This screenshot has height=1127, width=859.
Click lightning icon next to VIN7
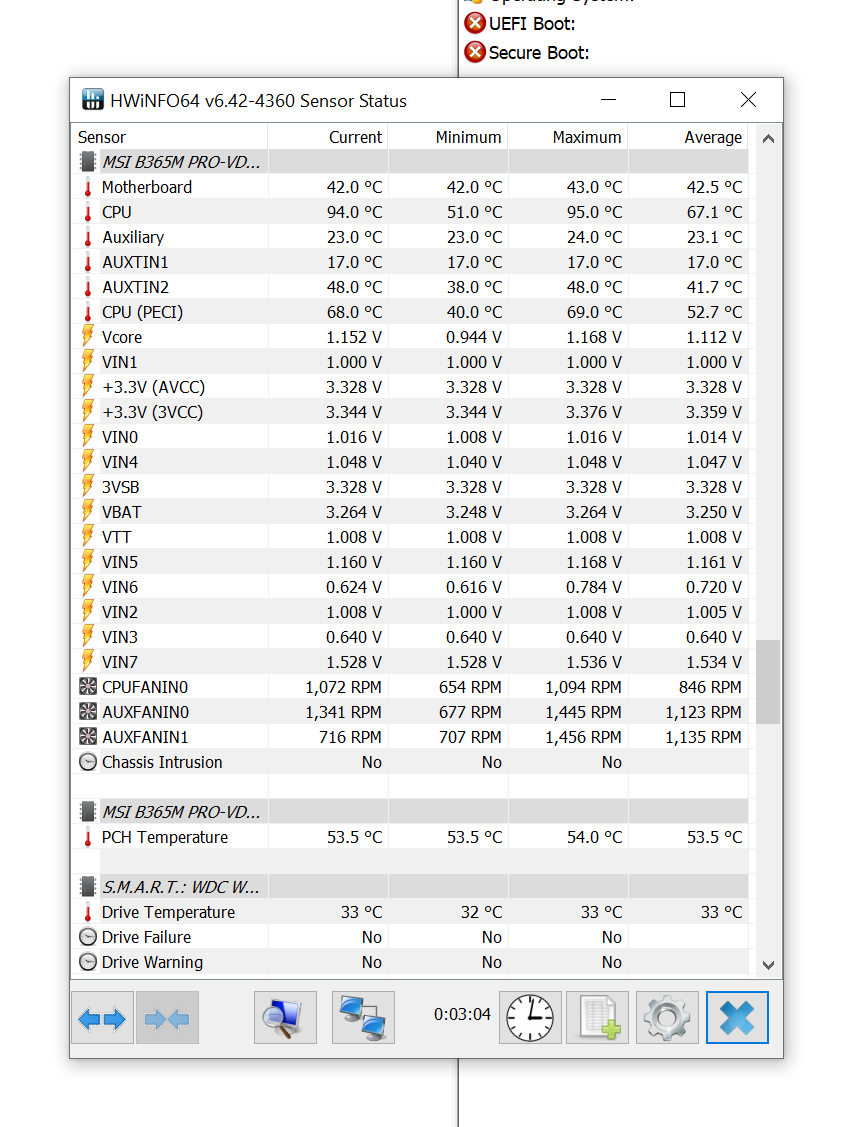coord(88,662)
